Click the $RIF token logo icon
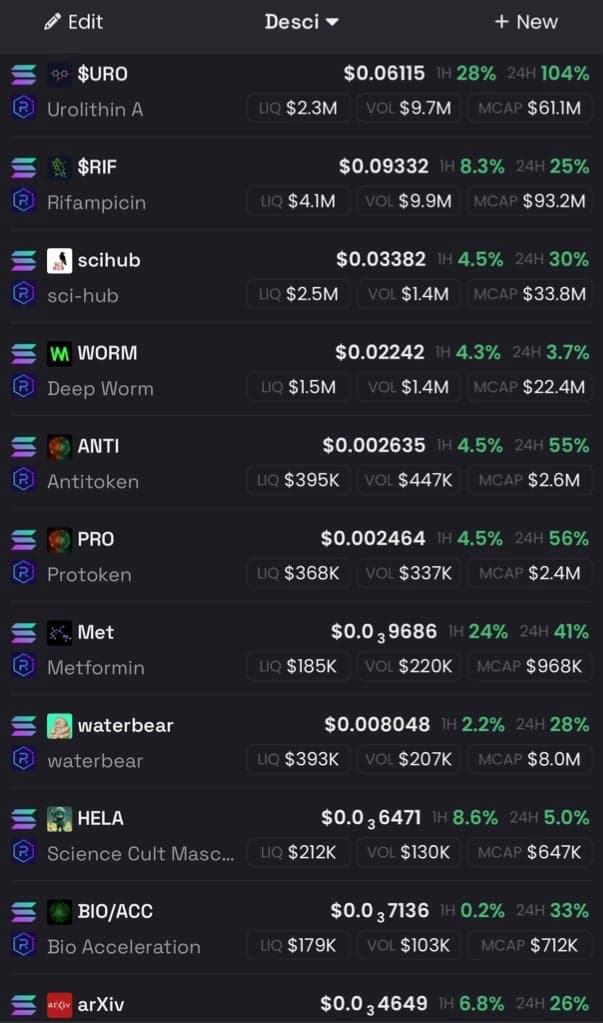This screenshot has width=603, height=1023. click(x=60, y=167)
